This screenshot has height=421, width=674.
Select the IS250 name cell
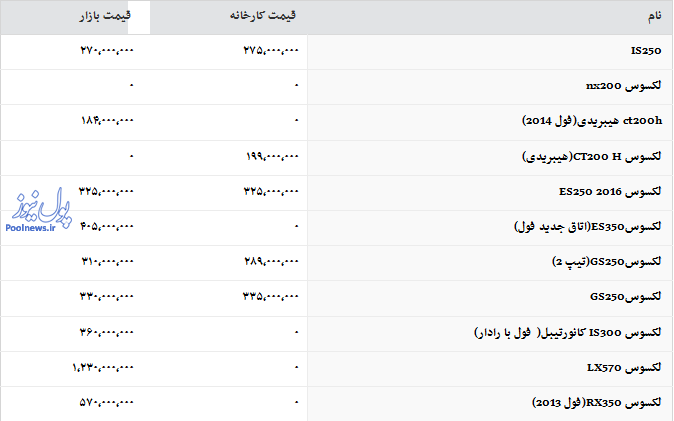click(x=646, y=51)
